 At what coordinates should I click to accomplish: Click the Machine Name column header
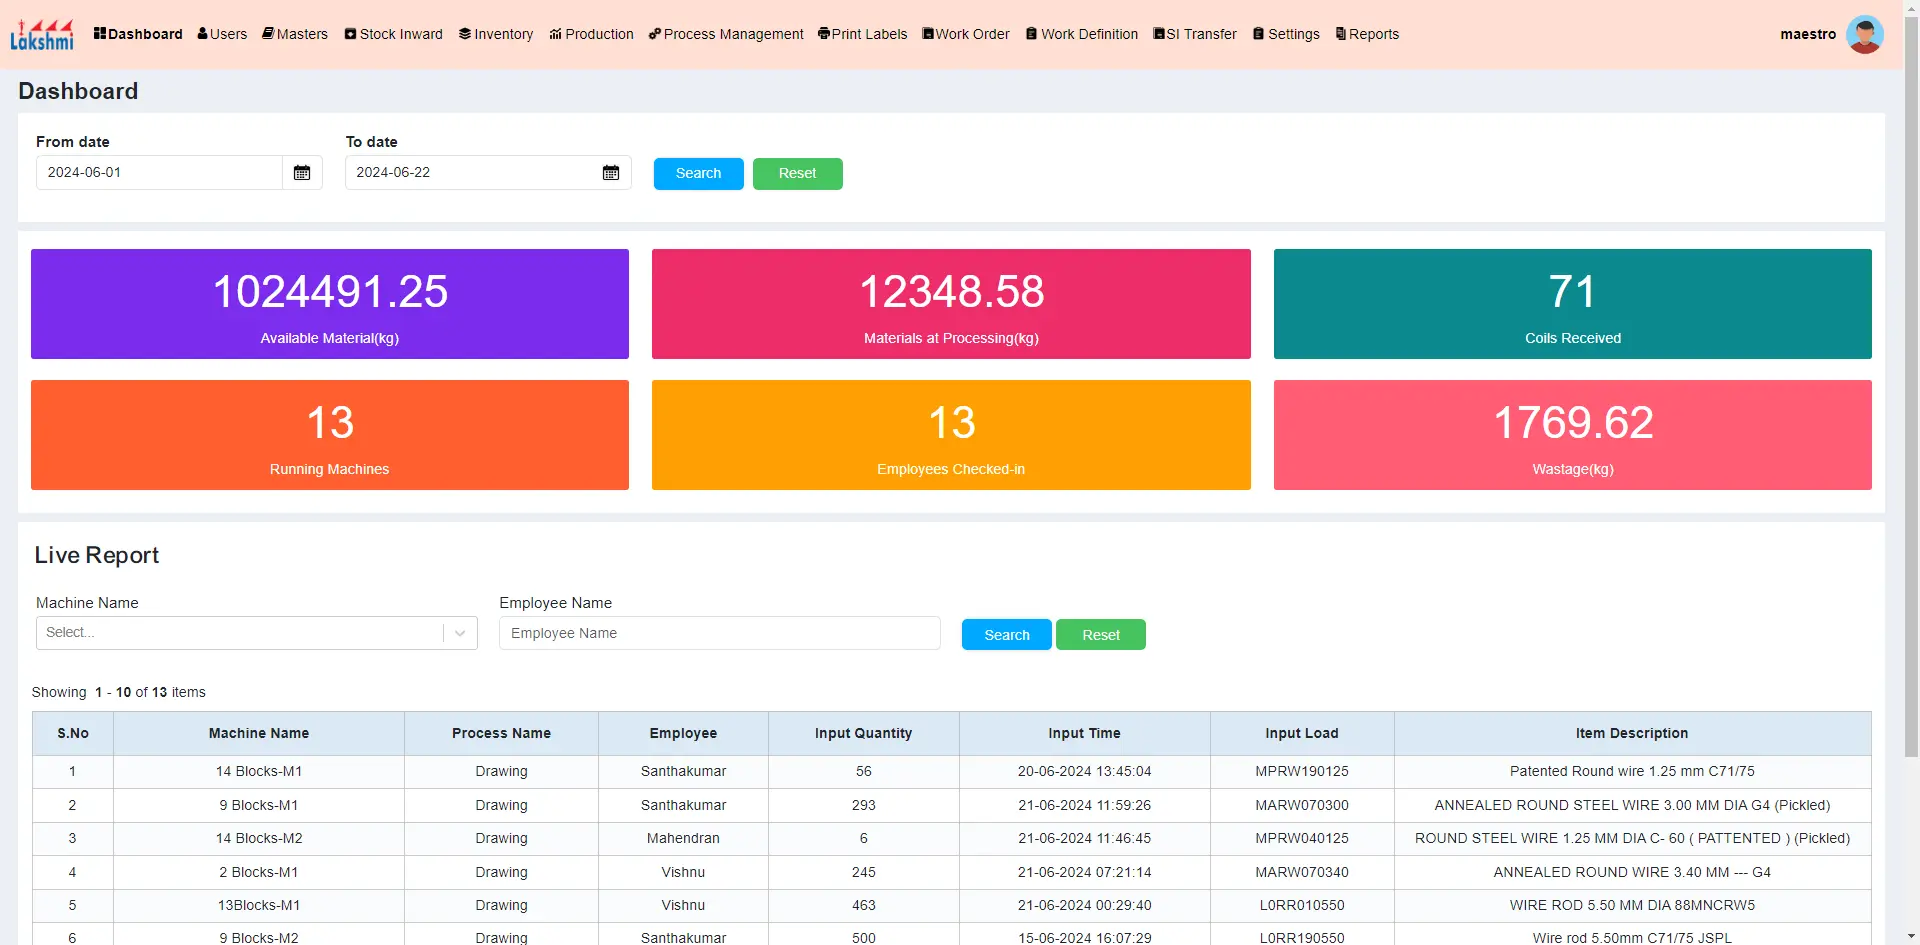tap(259, 733)
